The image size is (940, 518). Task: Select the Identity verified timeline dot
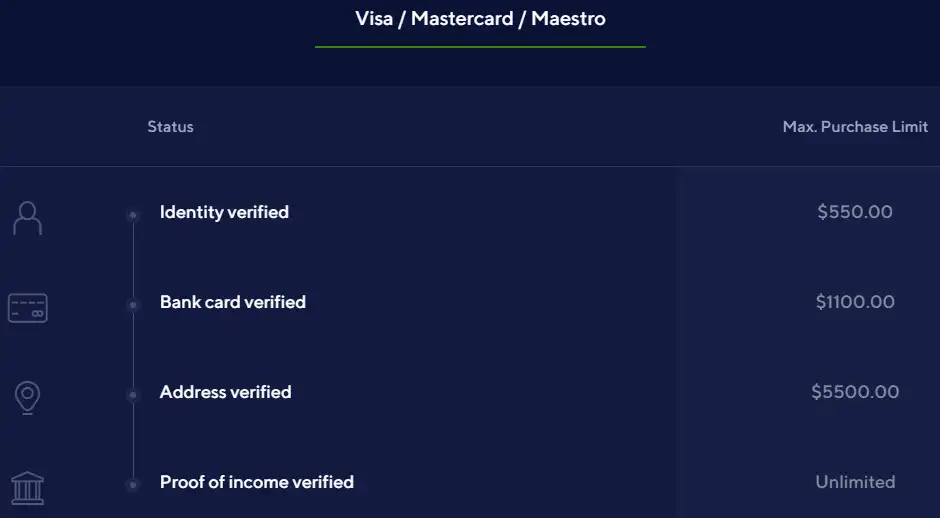[x=133, y=215]
